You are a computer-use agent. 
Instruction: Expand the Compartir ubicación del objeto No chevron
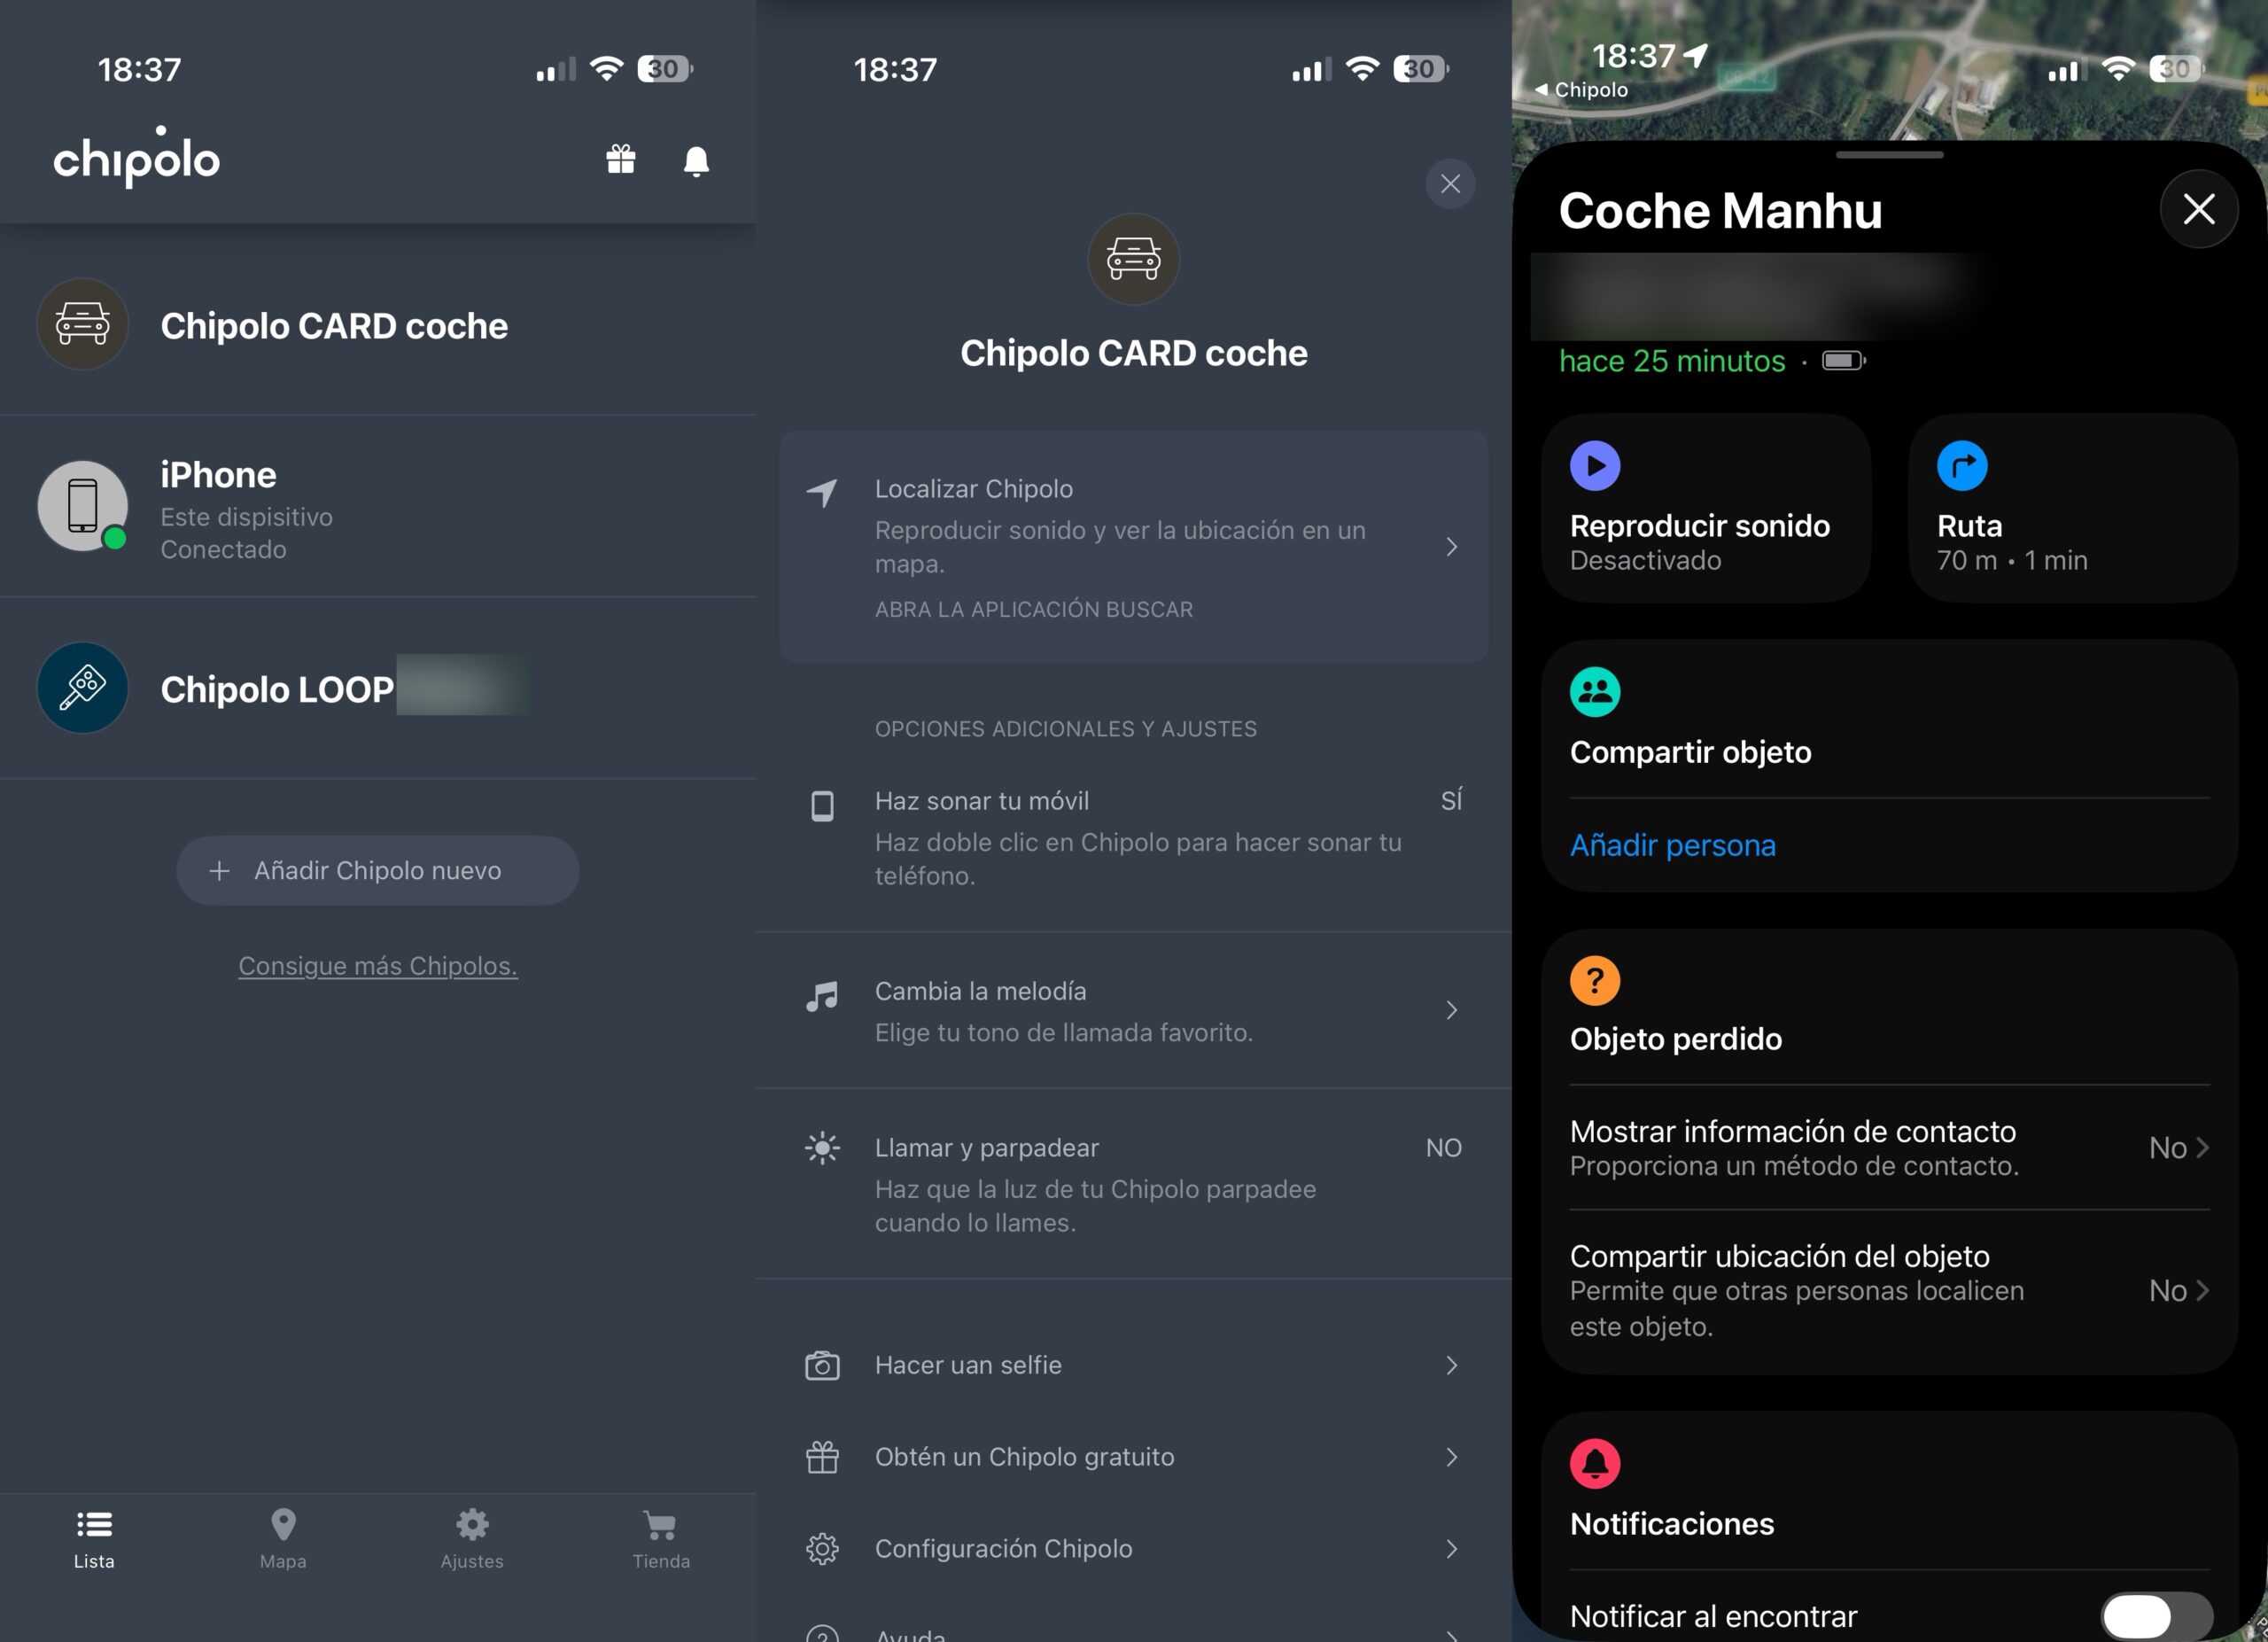2202,1290
